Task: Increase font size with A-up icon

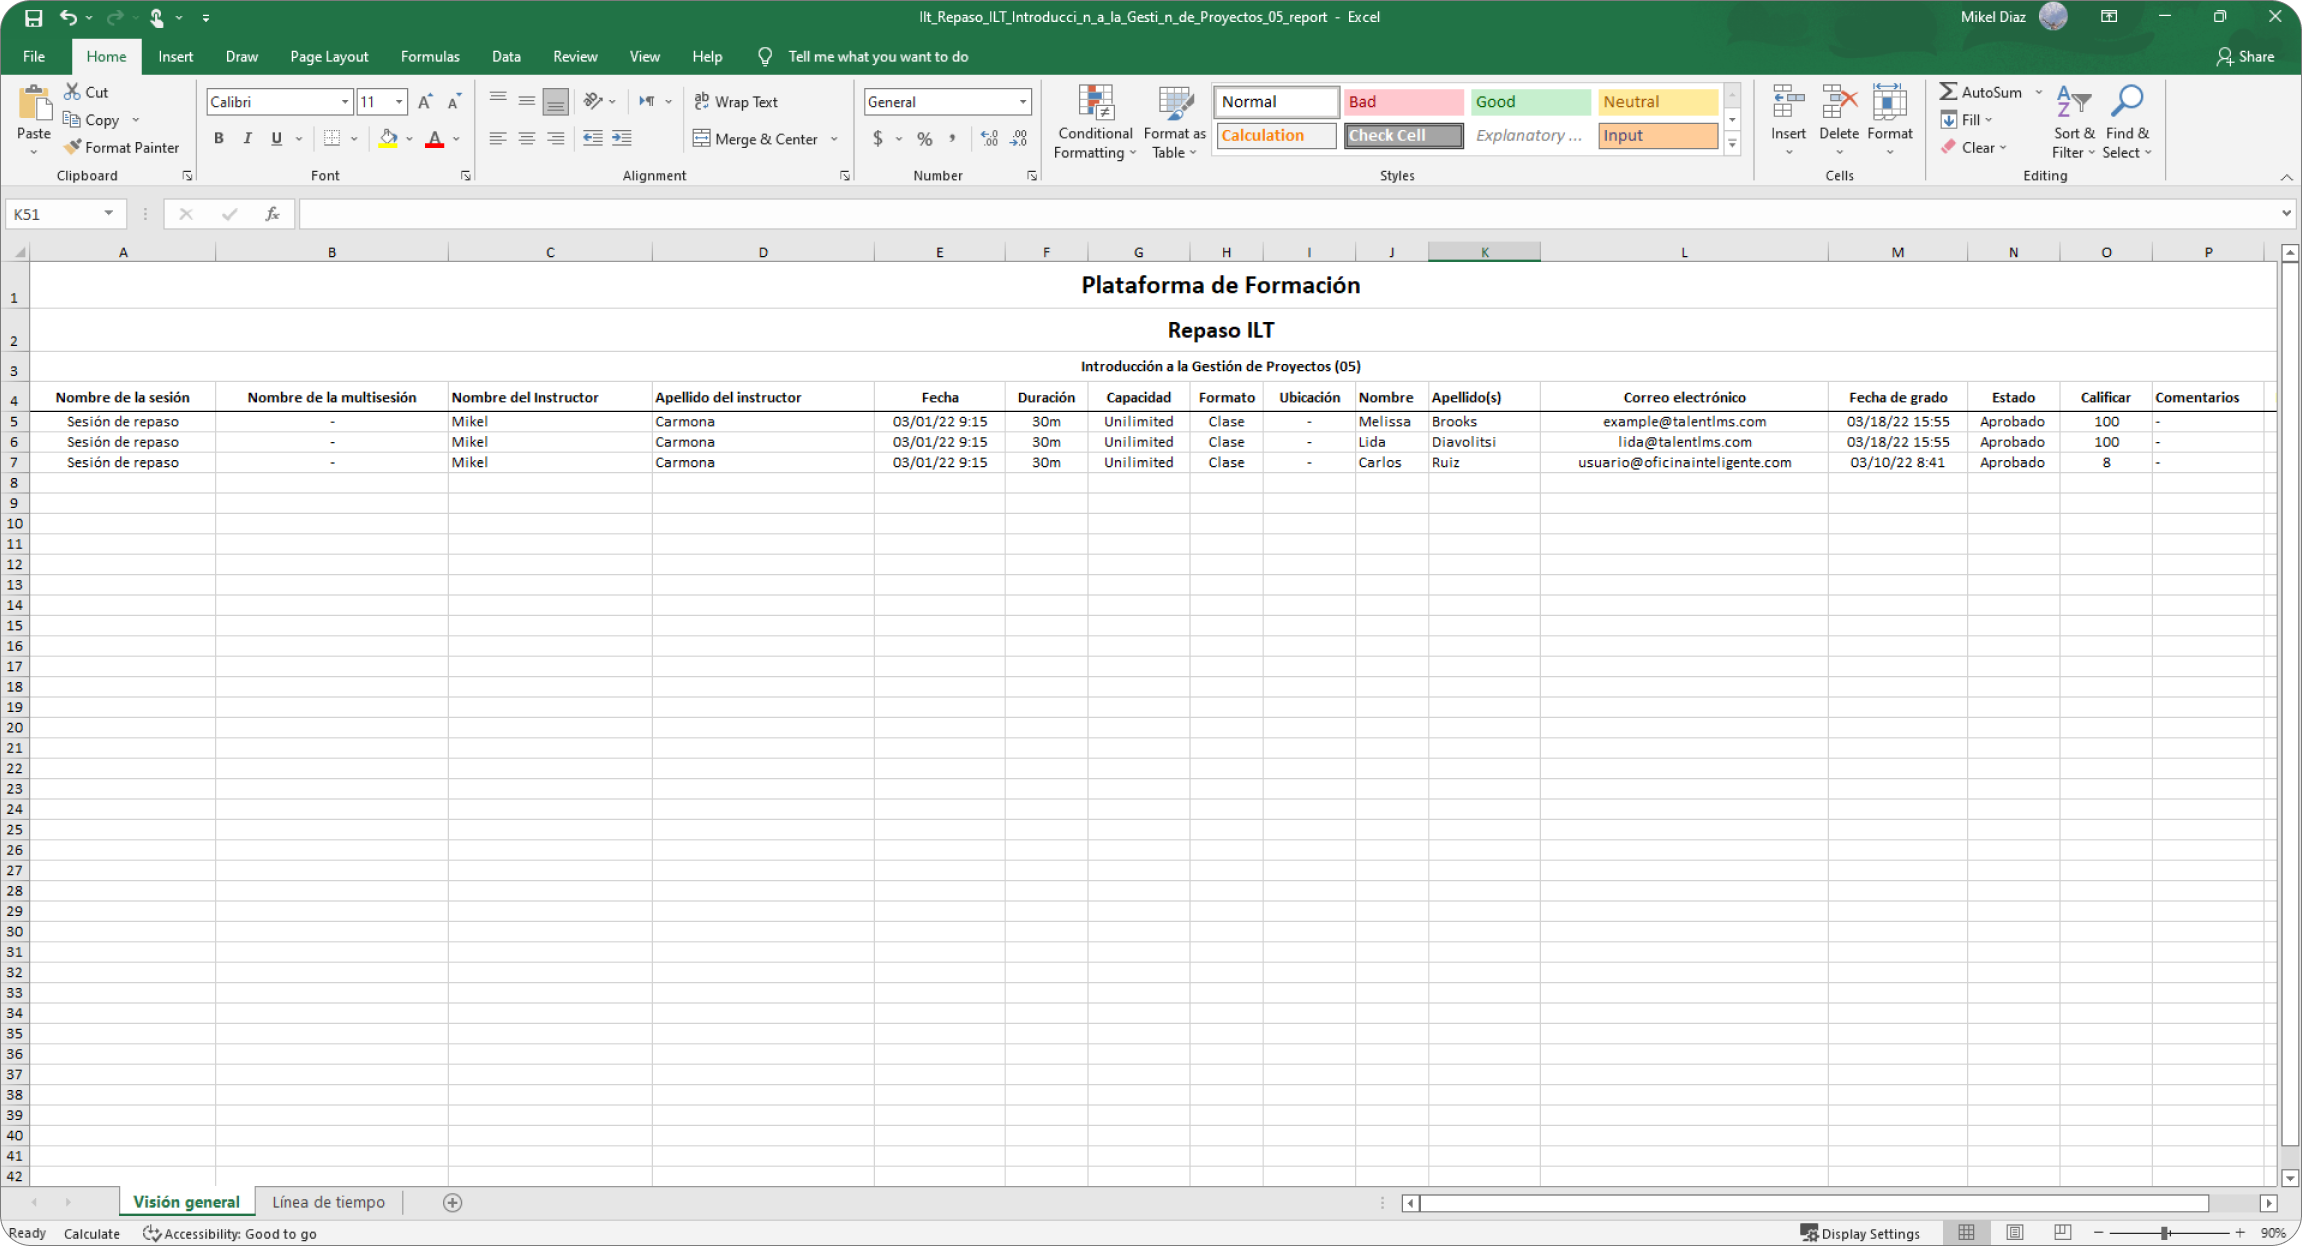Action: coord(425,102)
